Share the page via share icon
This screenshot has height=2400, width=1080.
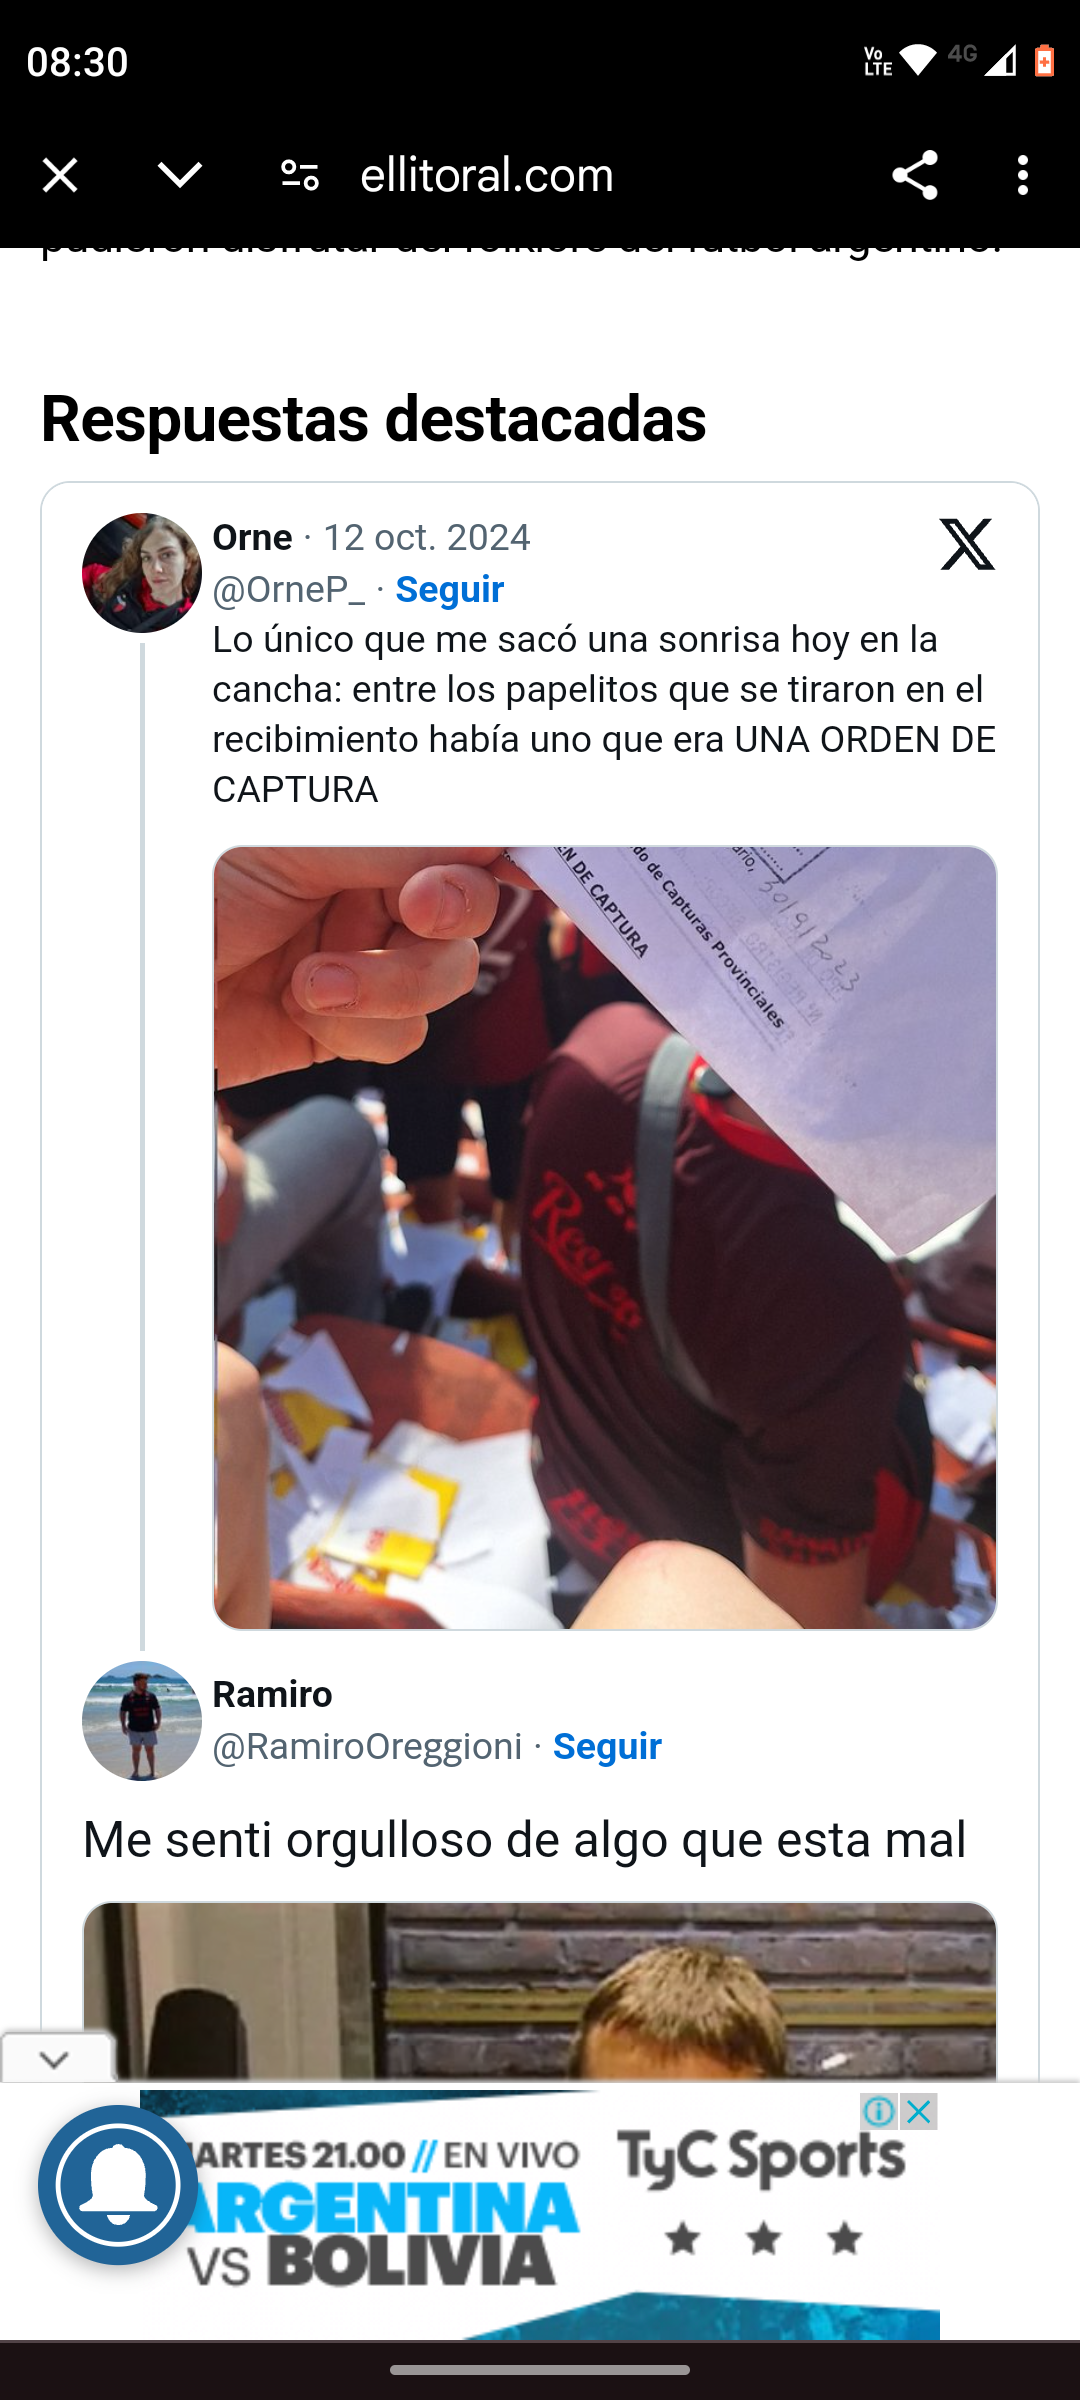coord(914,176)
